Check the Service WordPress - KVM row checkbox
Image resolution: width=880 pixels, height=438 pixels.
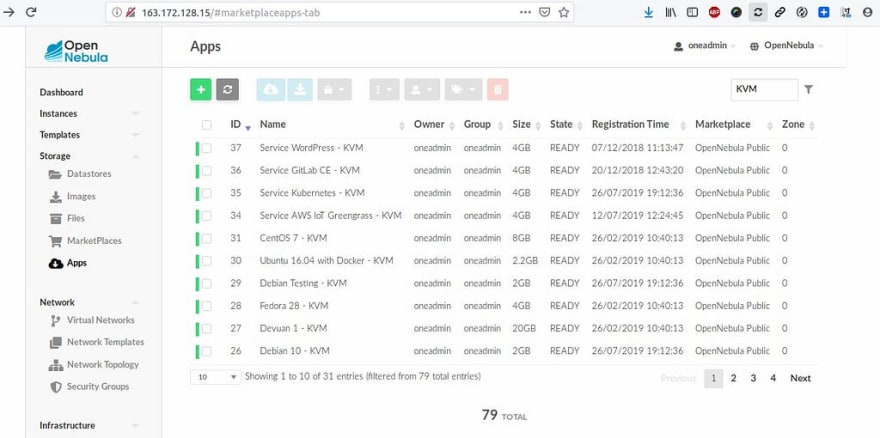click(x=207, y=148)
